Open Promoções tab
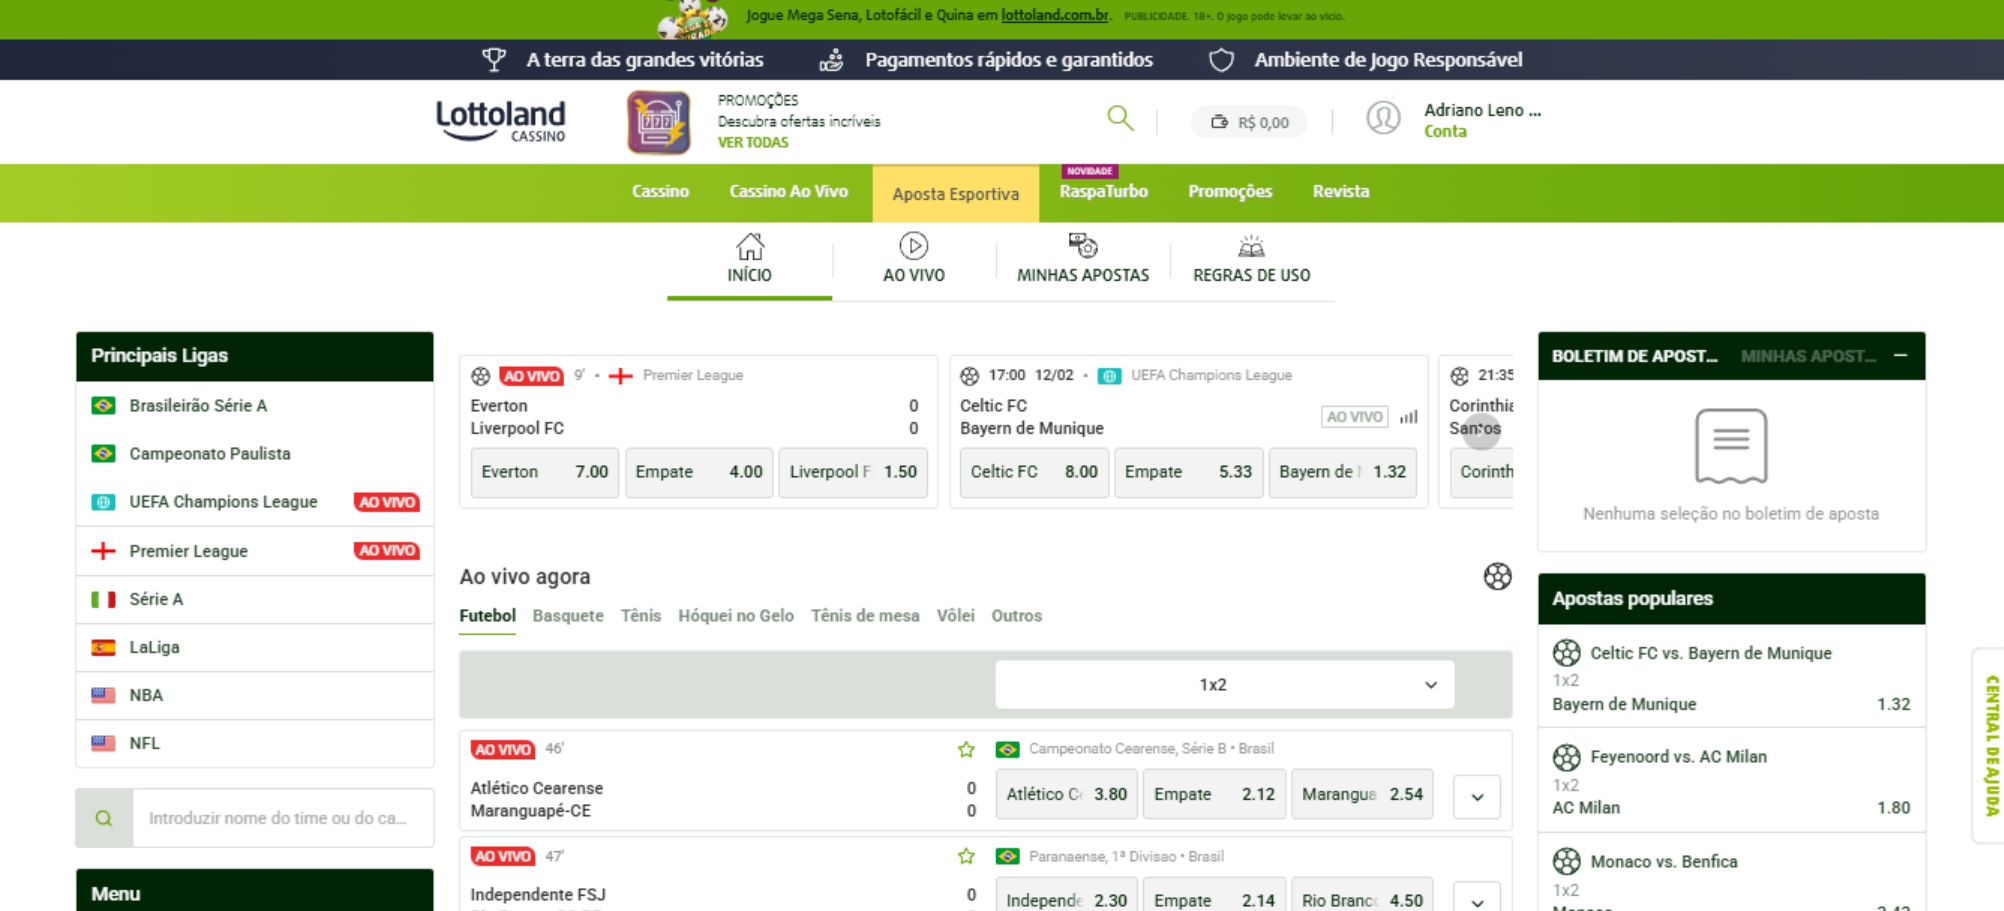The image size is (2004, 911). pos(1230,191)
